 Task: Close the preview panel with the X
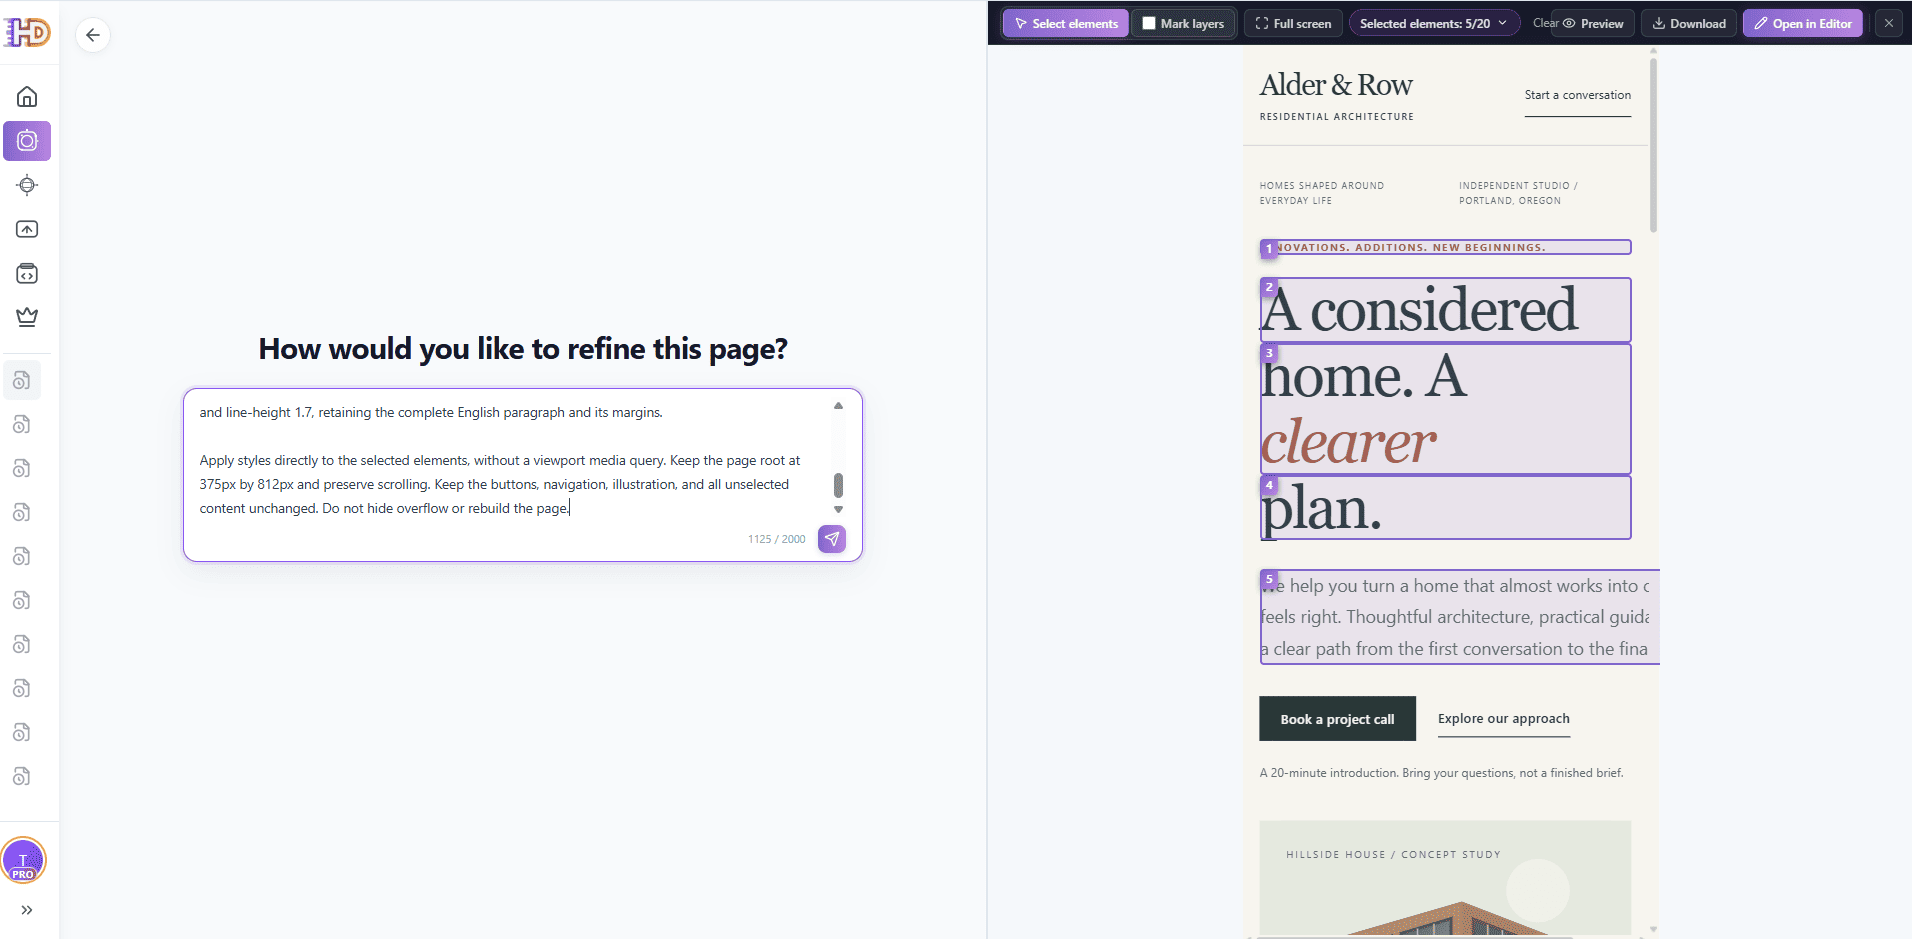coord(1889,23)
